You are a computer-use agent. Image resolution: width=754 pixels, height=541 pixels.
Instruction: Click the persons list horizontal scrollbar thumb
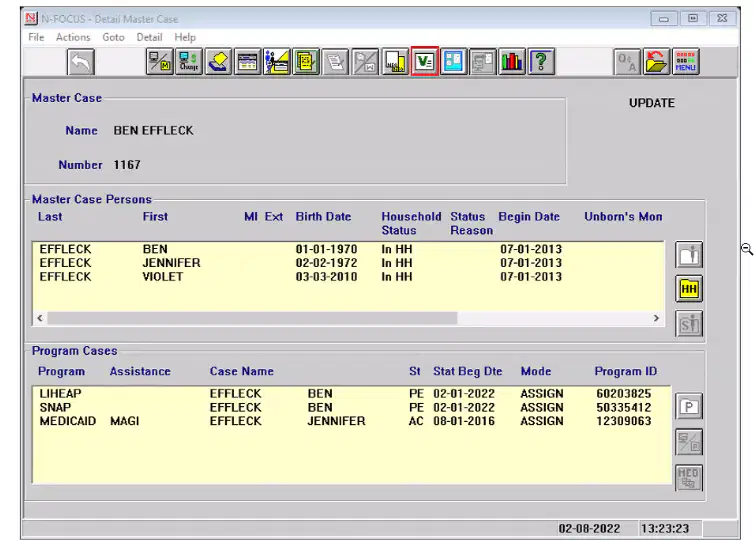coord(252,318)
